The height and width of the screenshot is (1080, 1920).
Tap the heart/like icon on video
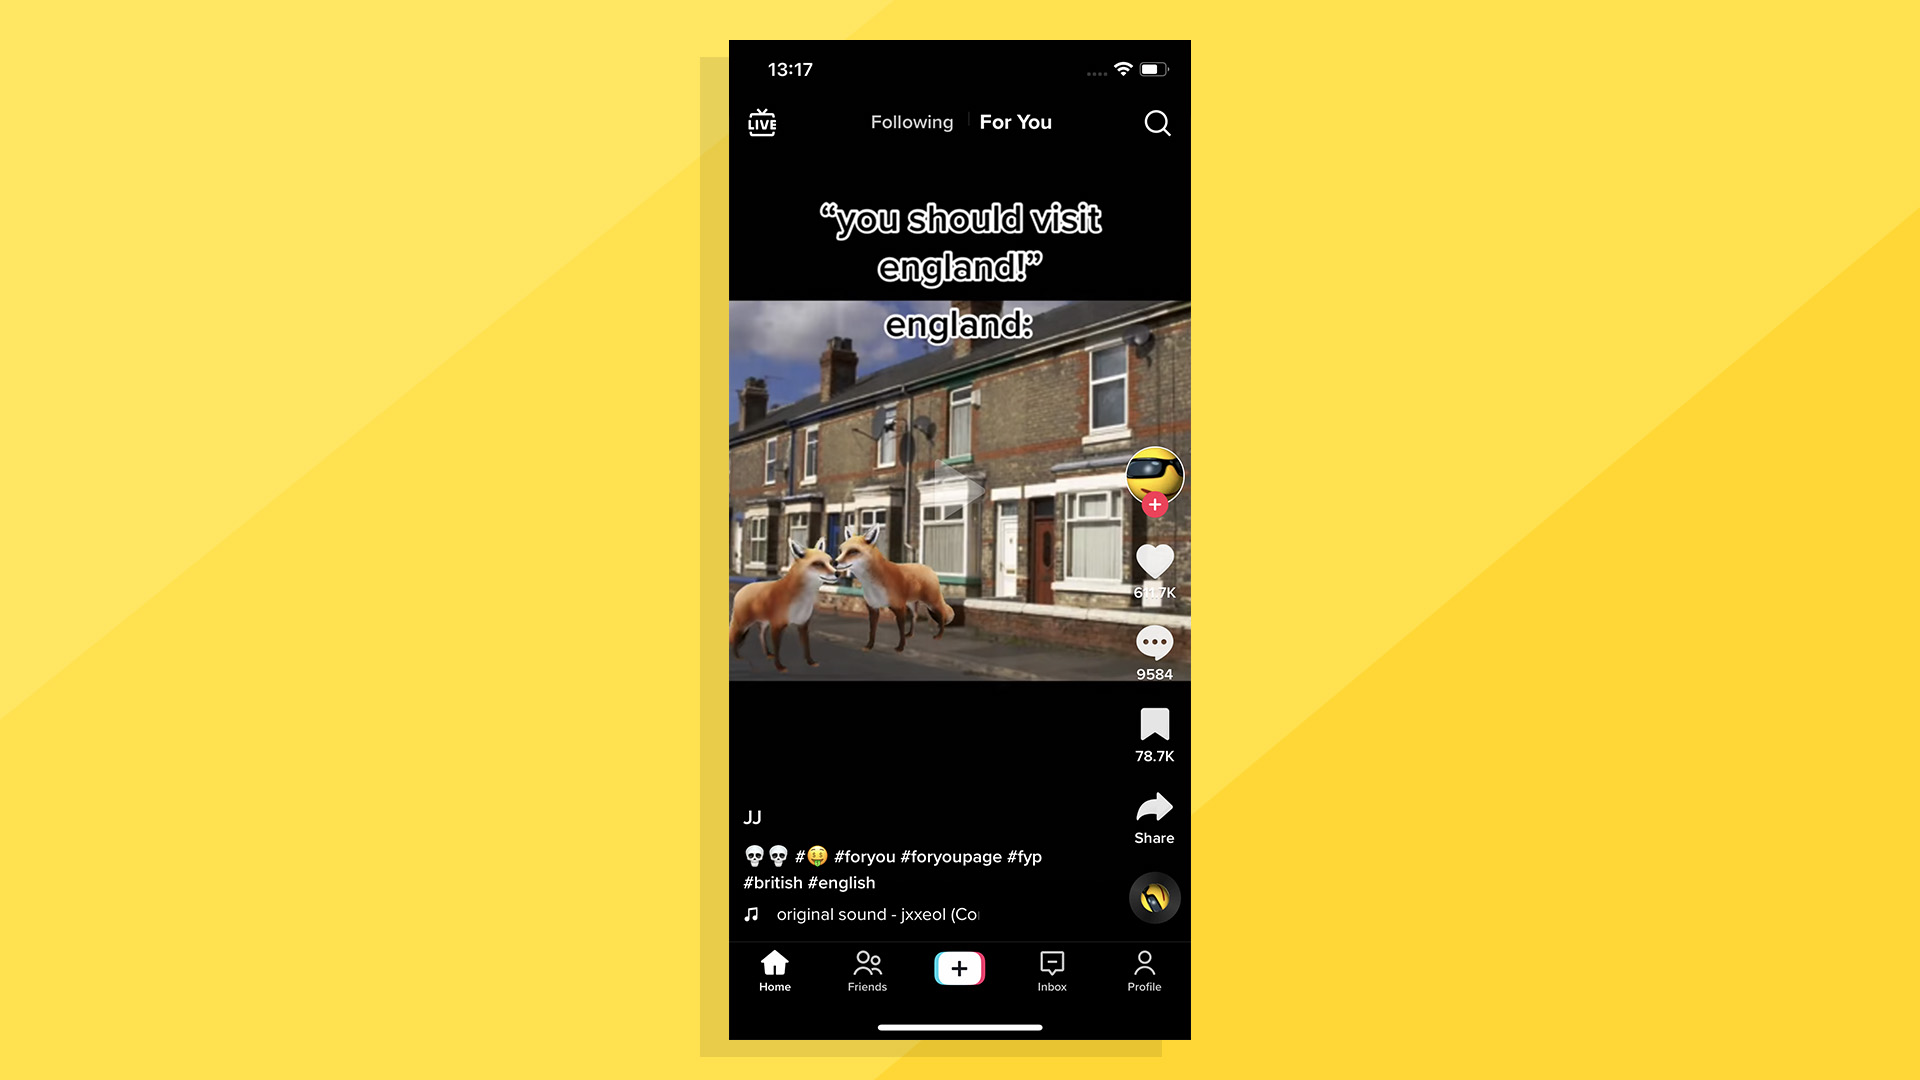coord(1154,559)
